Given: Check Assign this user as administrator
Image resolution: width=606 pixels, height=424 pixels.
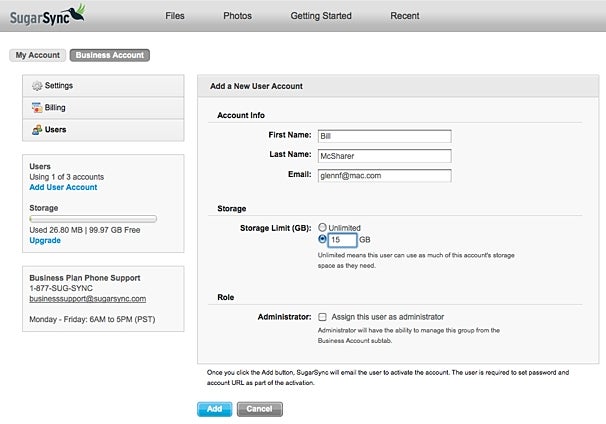Looking at the screenshot, I should (322, 317).
